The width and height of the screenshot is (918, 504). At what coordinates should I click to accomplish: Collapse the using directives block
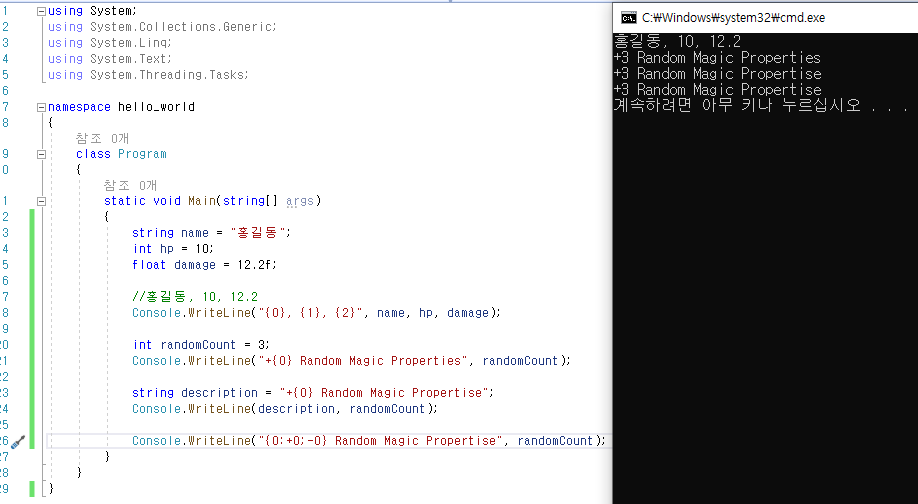pos(41,11)
